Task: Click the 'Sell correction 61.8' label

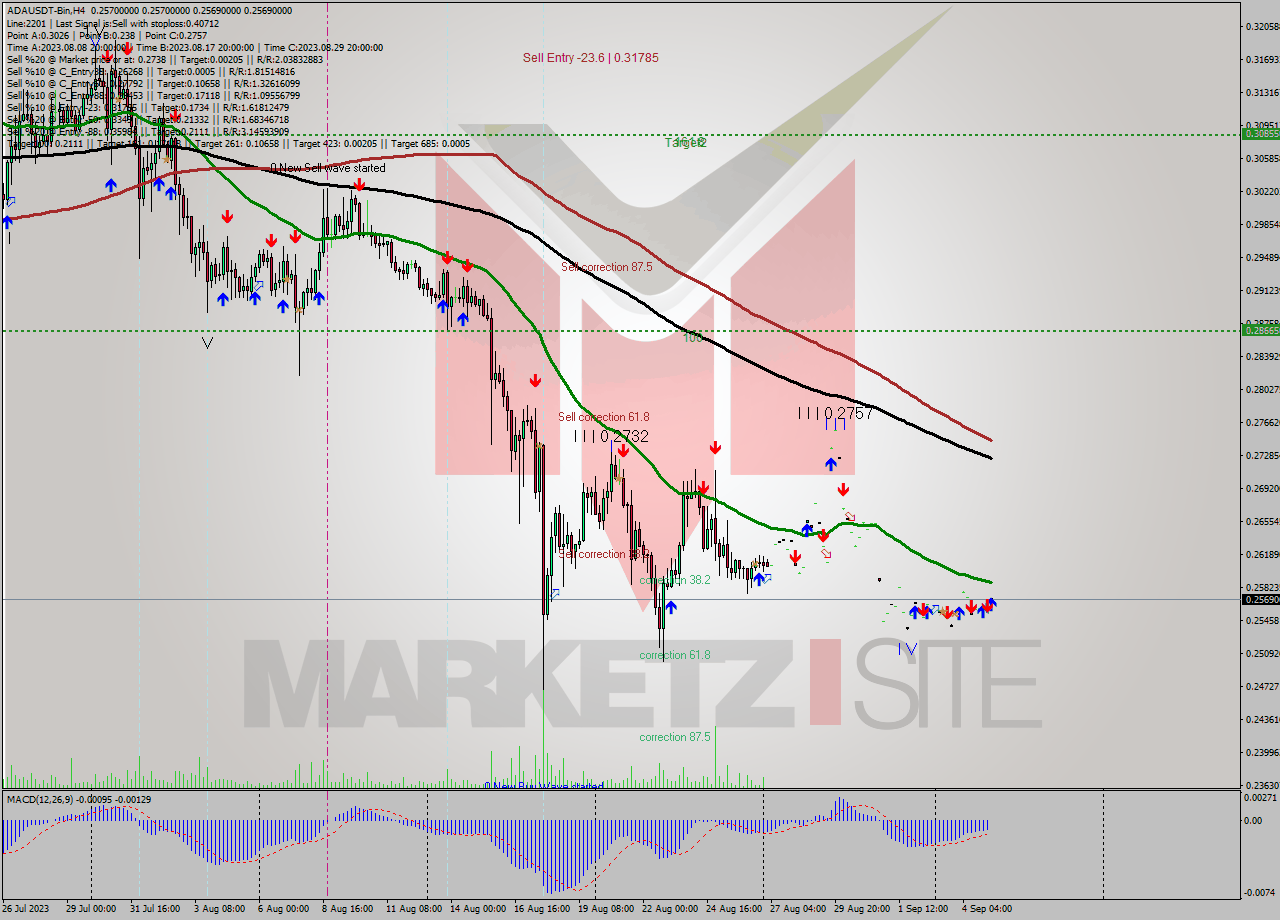Action: [x=604, y=416]
